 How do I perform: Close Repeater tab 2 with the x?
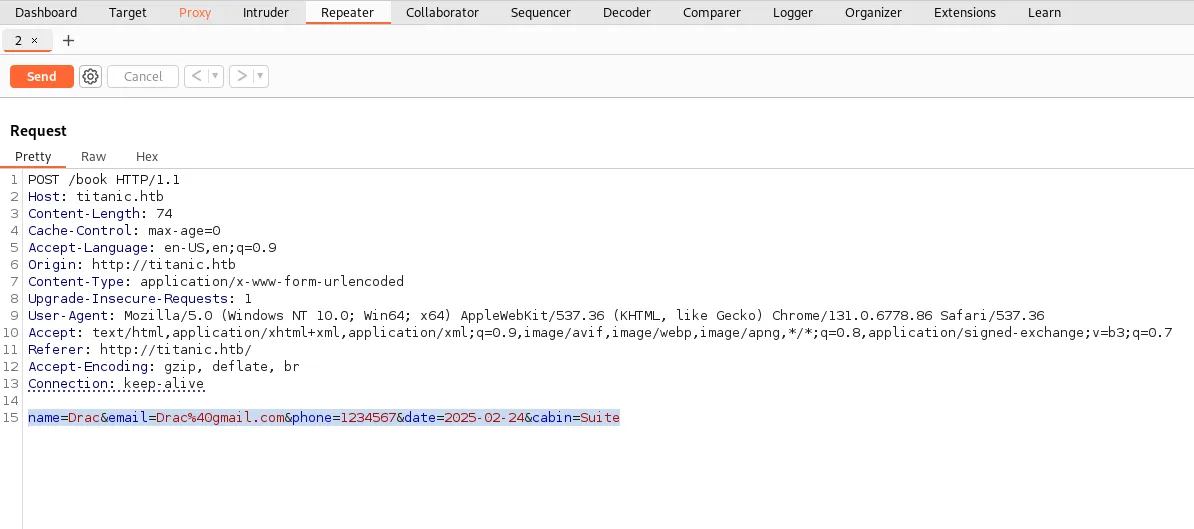(x=34, y=40)
